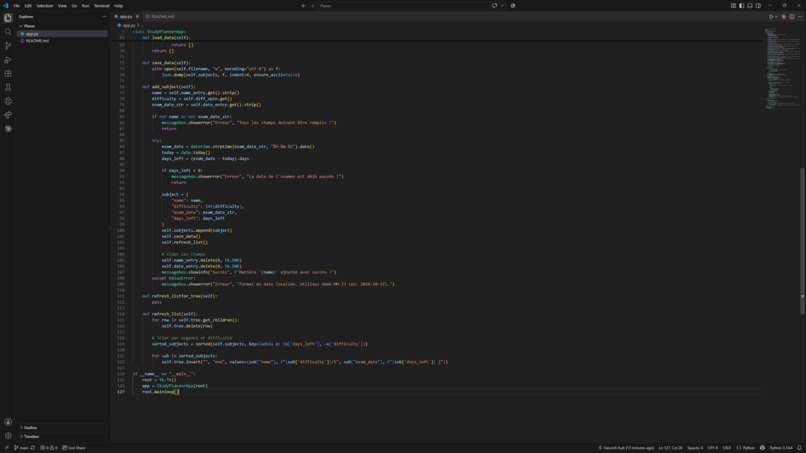Screen dimensions: 806x453
Task: Click the errors and warnings count indicator
Action: click(x=49, y=448)
